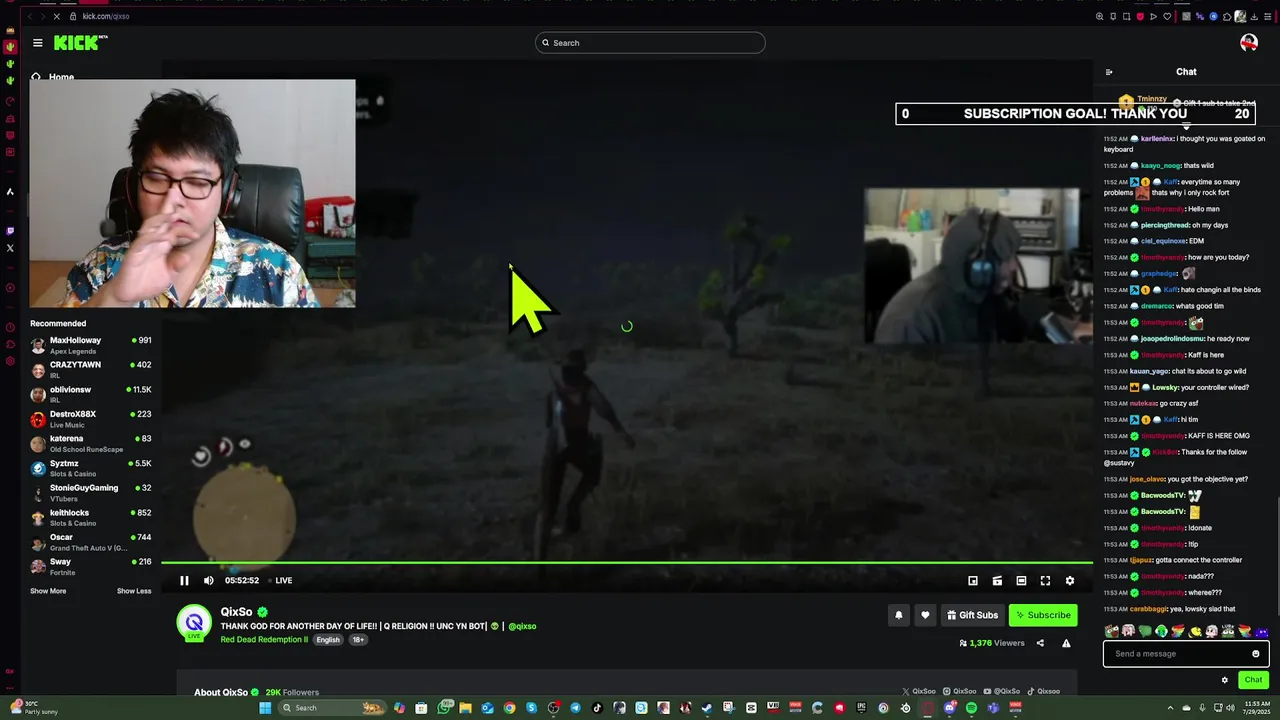The height and width of the screenshot is (720, 1280).
Task: Mute the stream volume
Action: point(208,580)
